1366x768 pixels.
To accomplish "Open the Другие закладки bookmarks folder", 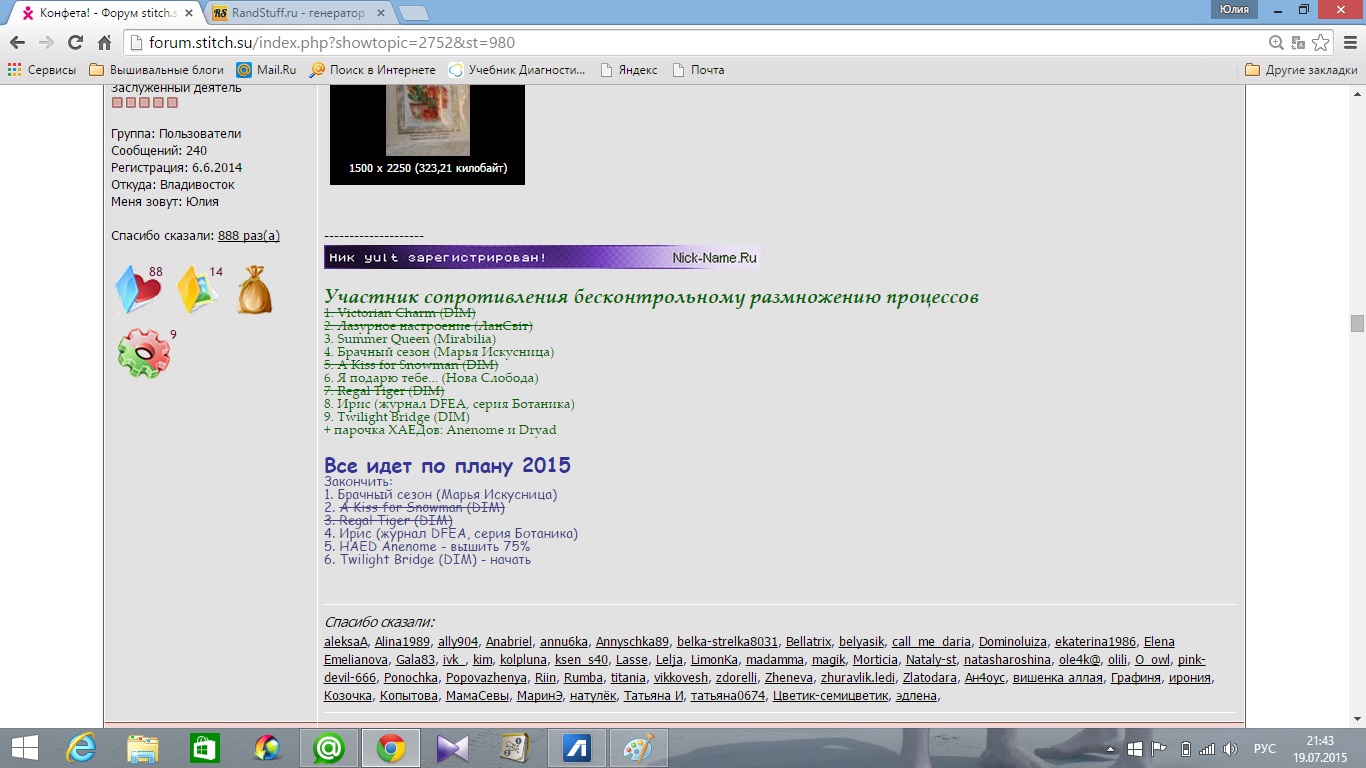I will [x=1301, y=70].
